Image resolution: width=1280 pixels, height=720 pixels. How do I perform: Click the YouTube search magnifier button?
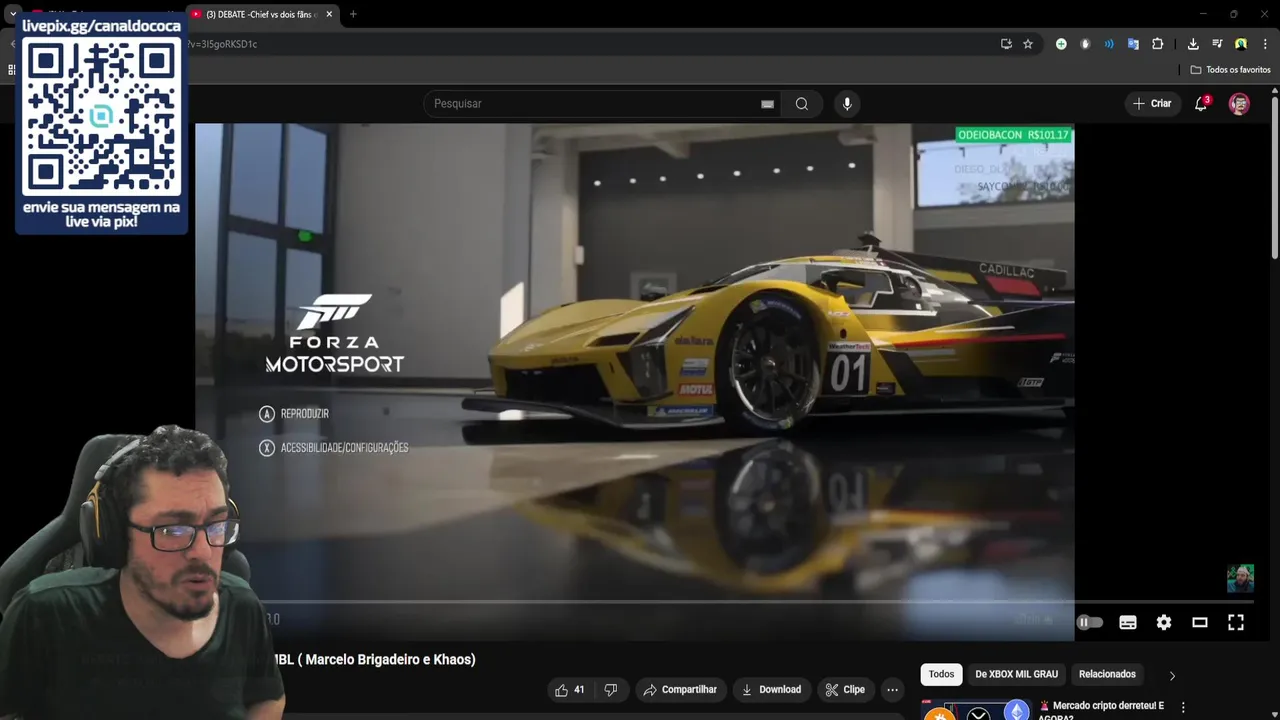click(801, 104)
